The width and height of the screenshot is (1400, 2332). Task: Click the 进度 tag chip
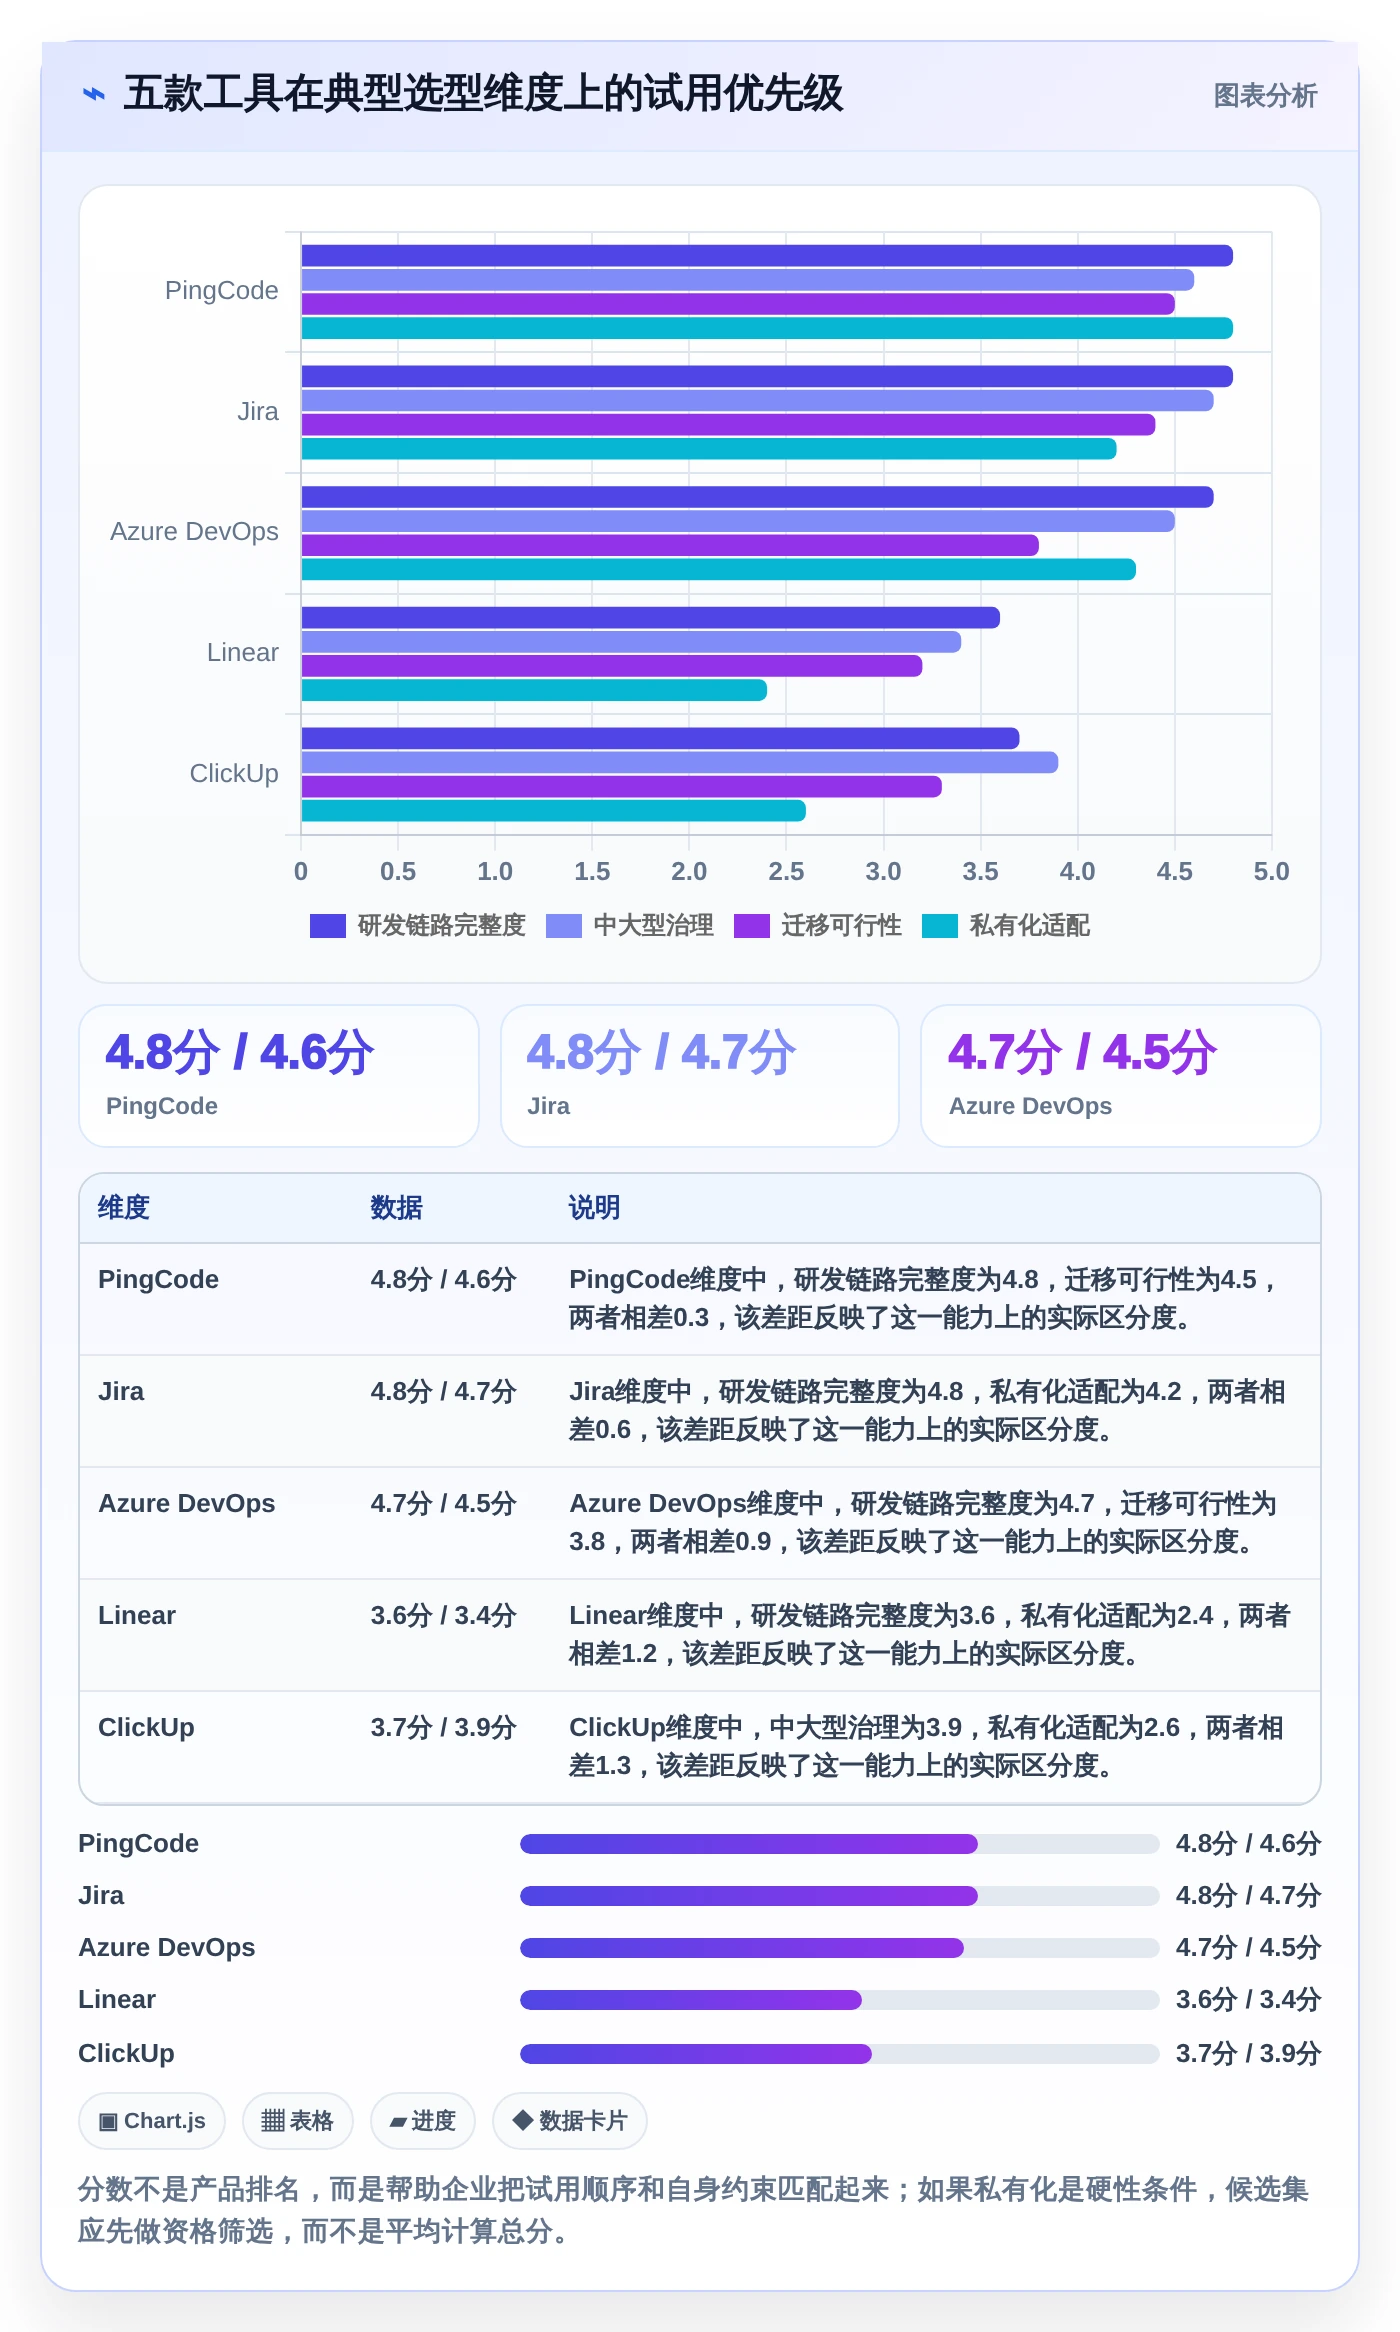[x=423, y=2121]
